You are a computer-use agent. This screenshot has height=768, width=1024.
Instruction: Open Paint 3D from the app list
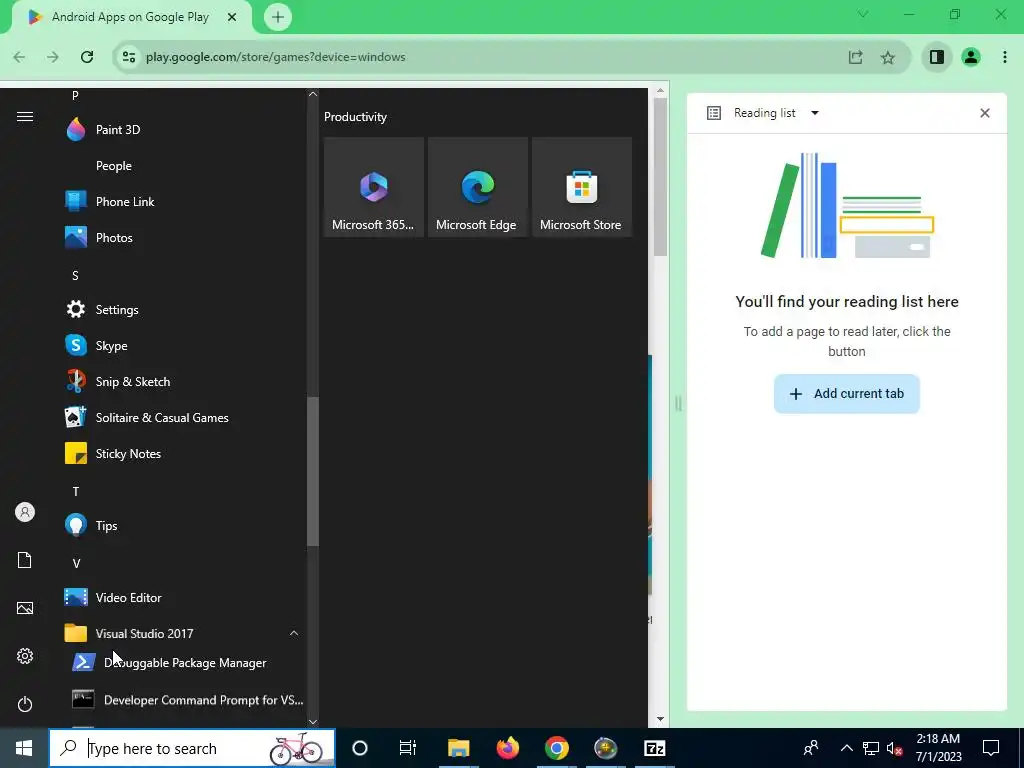[x=183, y=129]
